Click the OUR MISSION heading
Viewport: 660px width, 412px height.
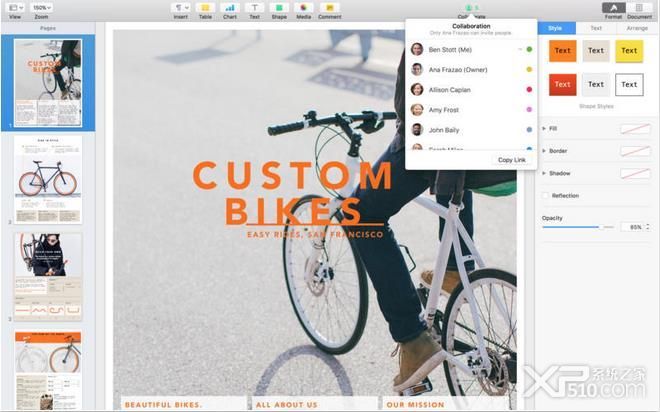tap(415, 405)
